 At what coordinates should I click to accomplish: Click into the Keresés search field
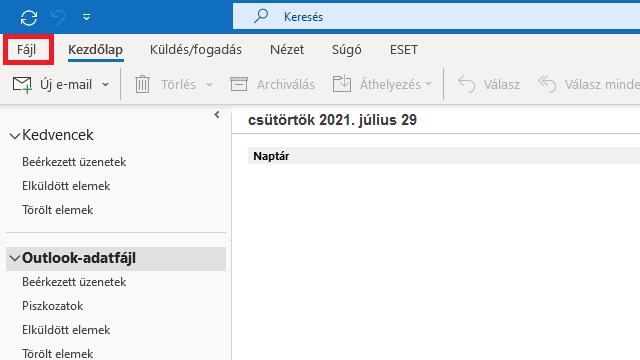point(437,17)
